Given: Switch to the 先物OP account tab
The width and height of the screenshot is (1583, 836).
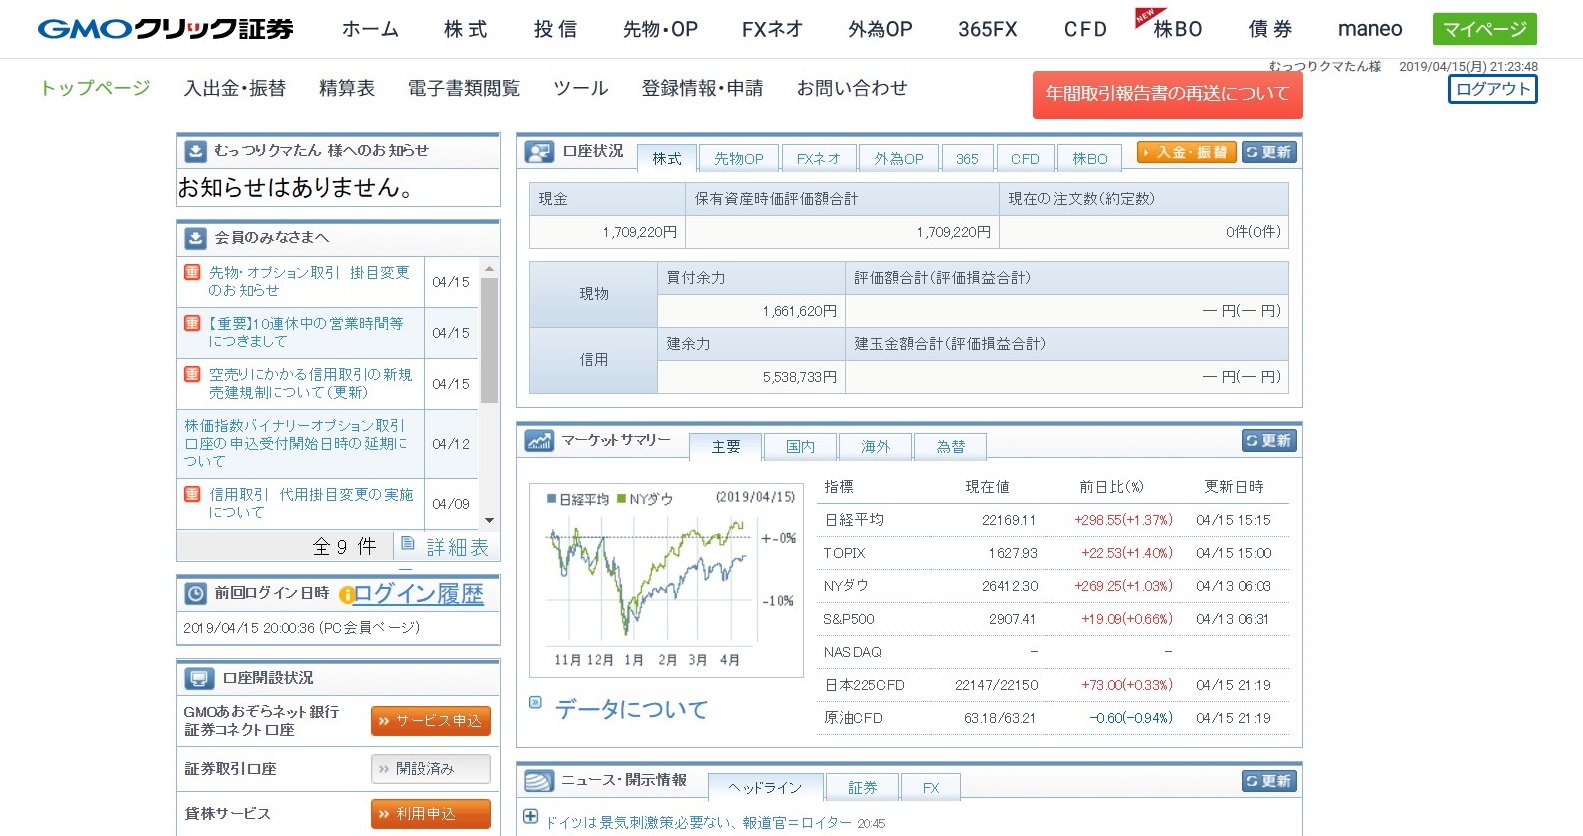Looking at the screenshot, I should tap(738, 158).
